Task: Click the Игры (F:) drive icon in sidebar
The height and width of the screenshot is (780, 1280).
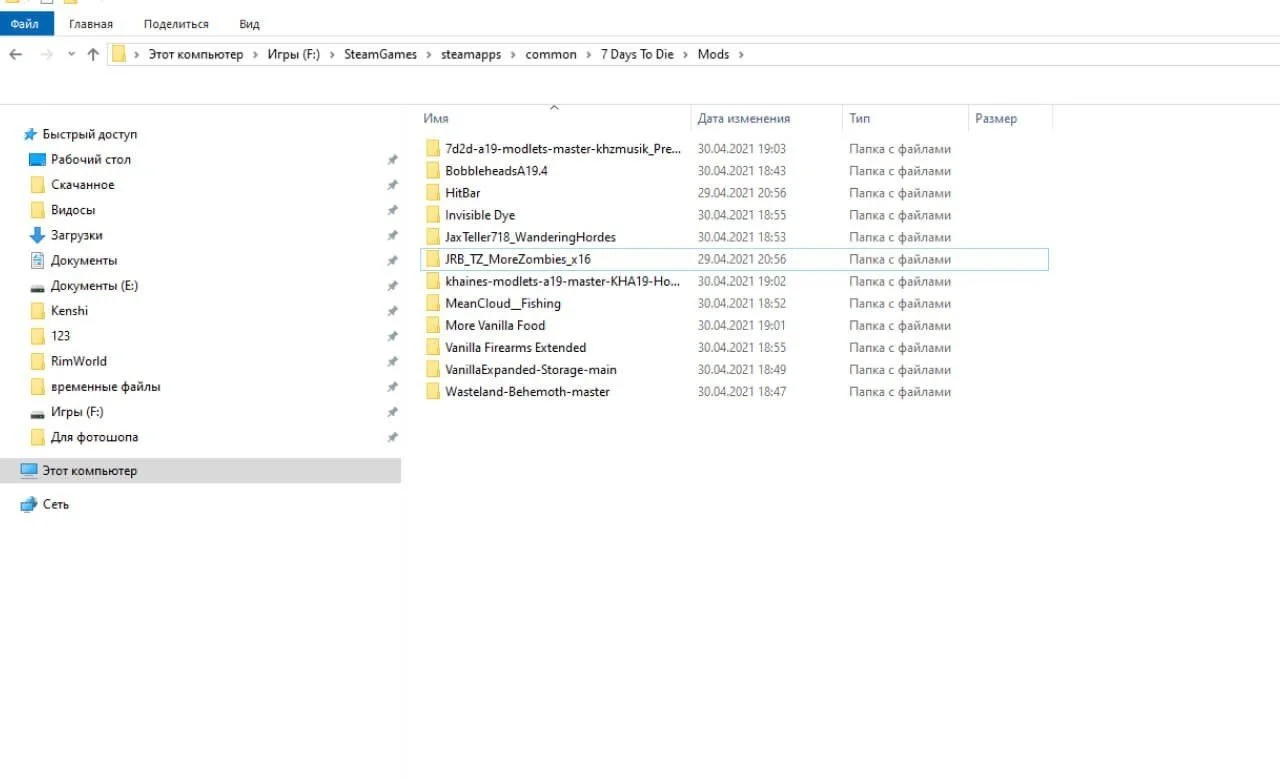Action: click(x=38, y=412)
